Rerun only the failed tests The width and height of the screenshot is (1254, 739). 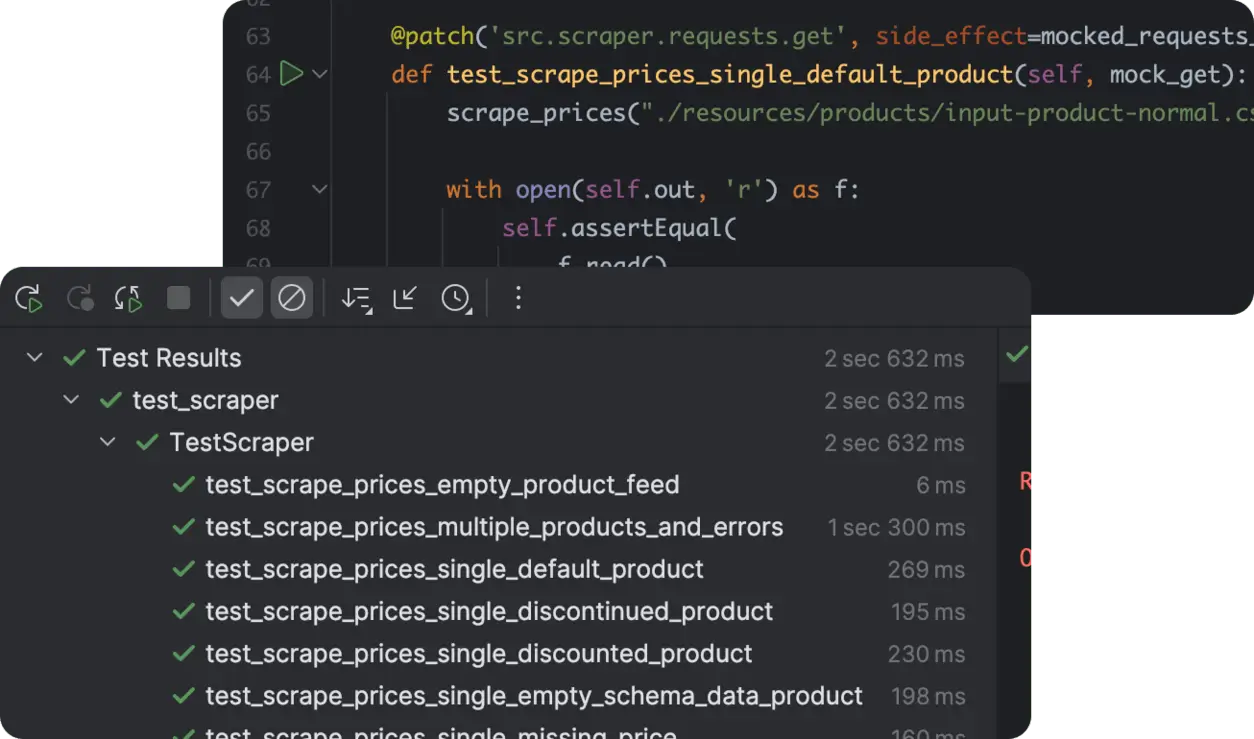(80, 297)
